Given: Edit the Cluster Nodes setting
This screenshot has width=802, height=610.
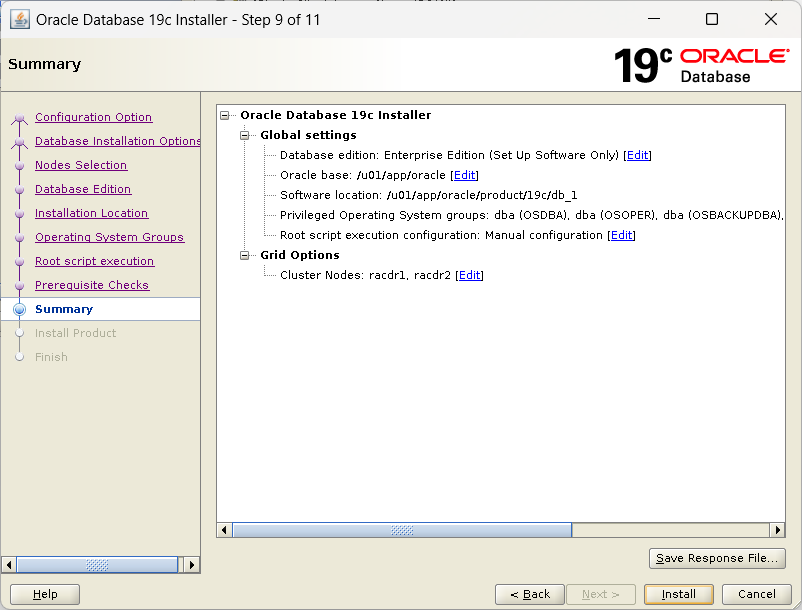Looking at the screenshot, I should click(x=470, y=275).
